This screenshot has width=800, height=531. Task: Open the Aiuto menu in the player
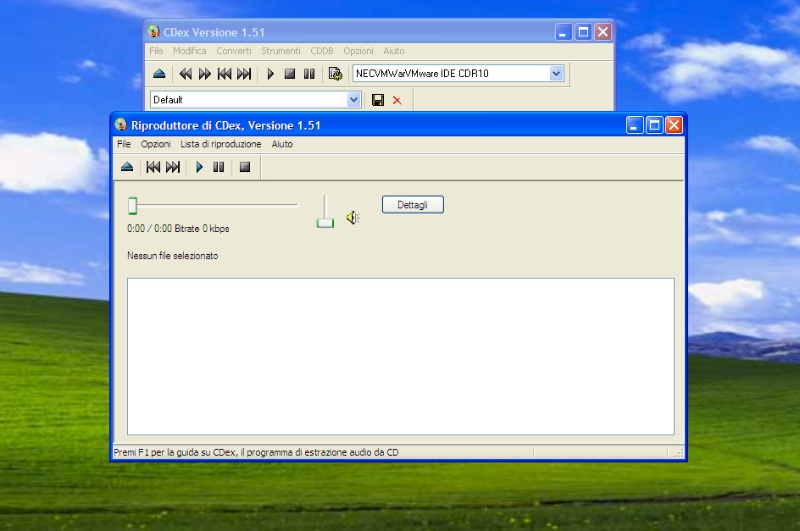point(282,144)
